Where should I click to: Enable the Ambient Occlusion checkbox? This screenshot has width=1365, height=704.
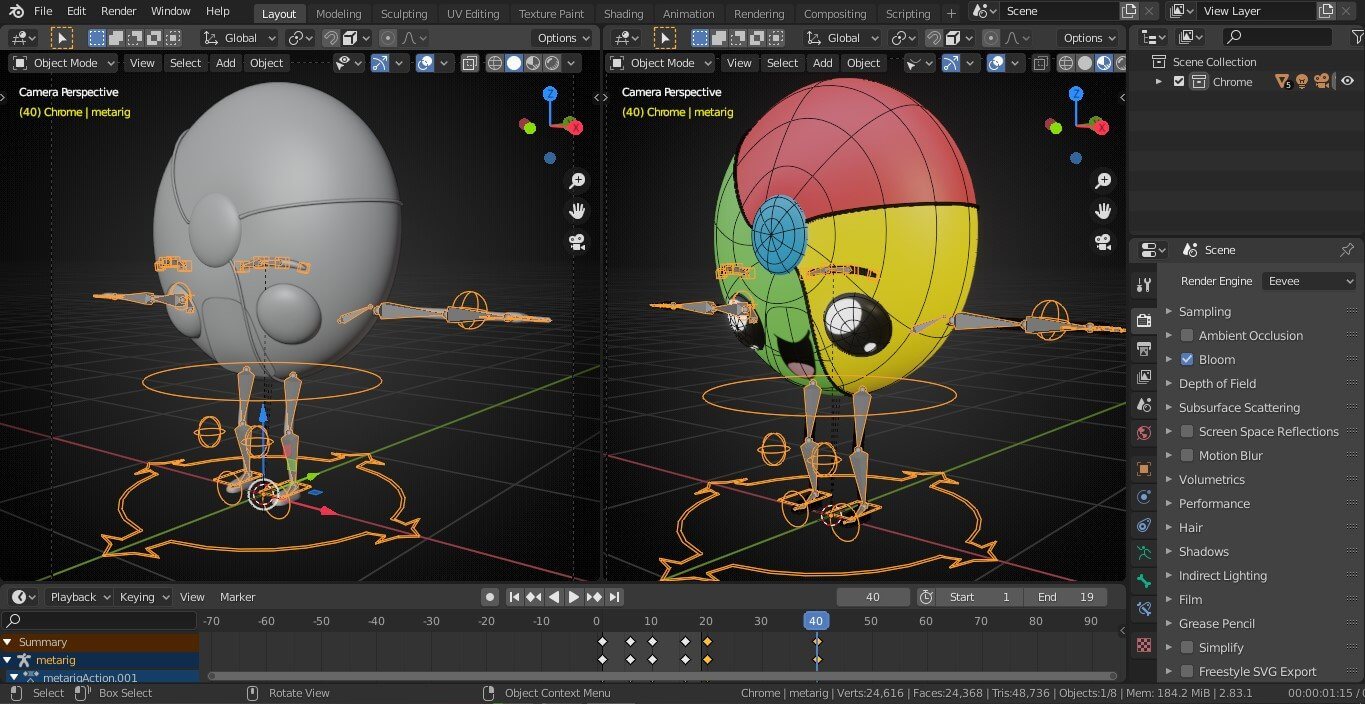tap(1187, 336)
